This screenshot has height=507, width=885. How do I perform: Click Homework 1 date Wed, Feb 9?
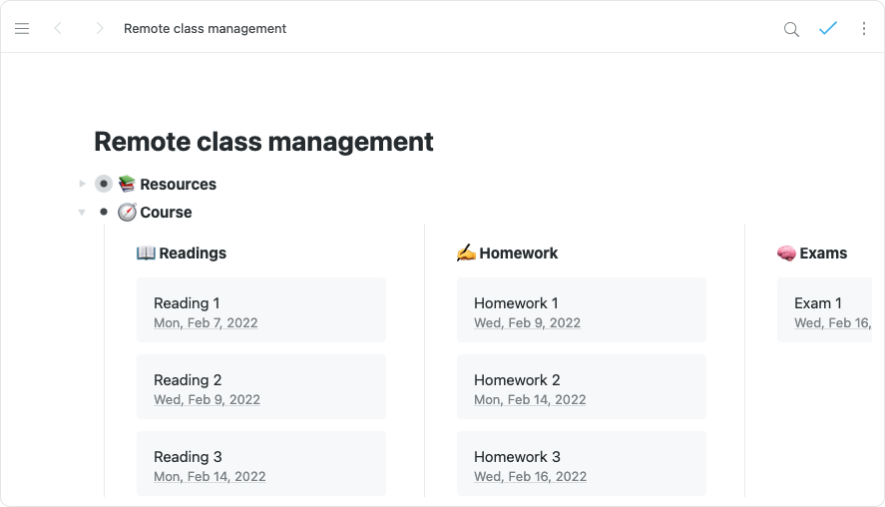pyautogui.click(x=527, y=323)
